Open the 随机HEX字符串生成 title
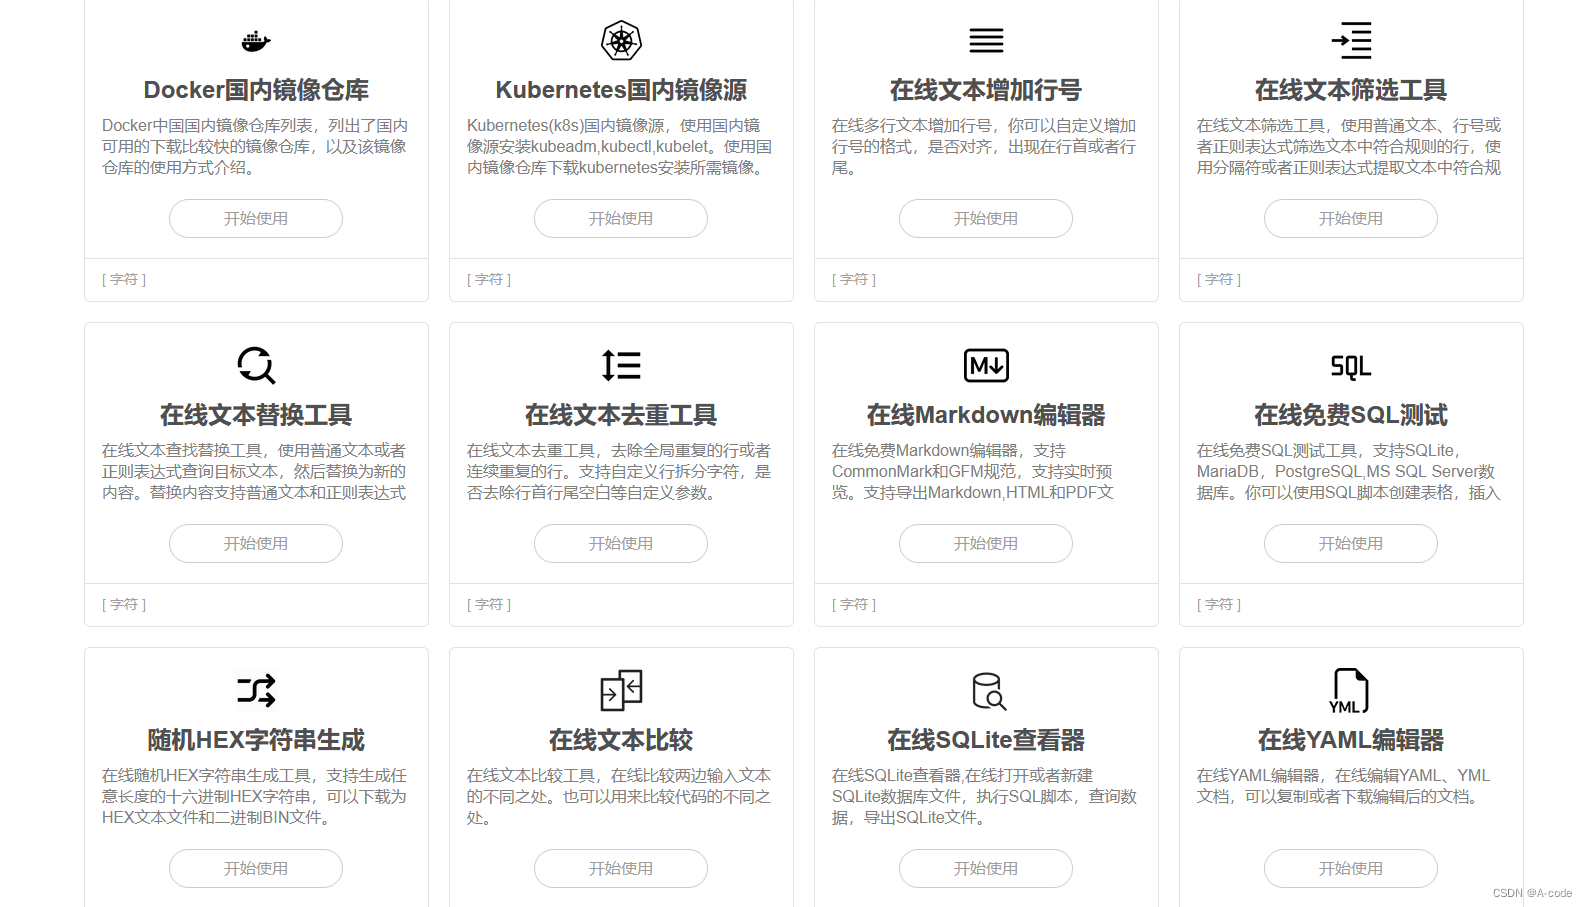 256,740
